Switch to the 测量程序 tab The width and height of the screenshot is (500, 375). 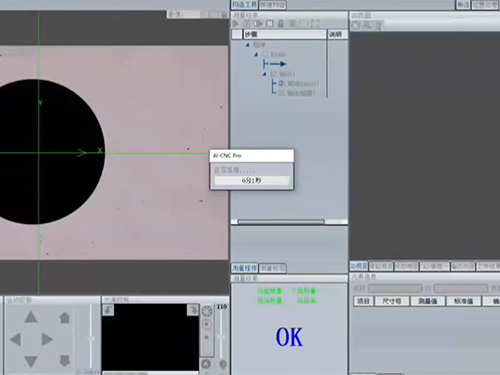(x=245, y=268)
